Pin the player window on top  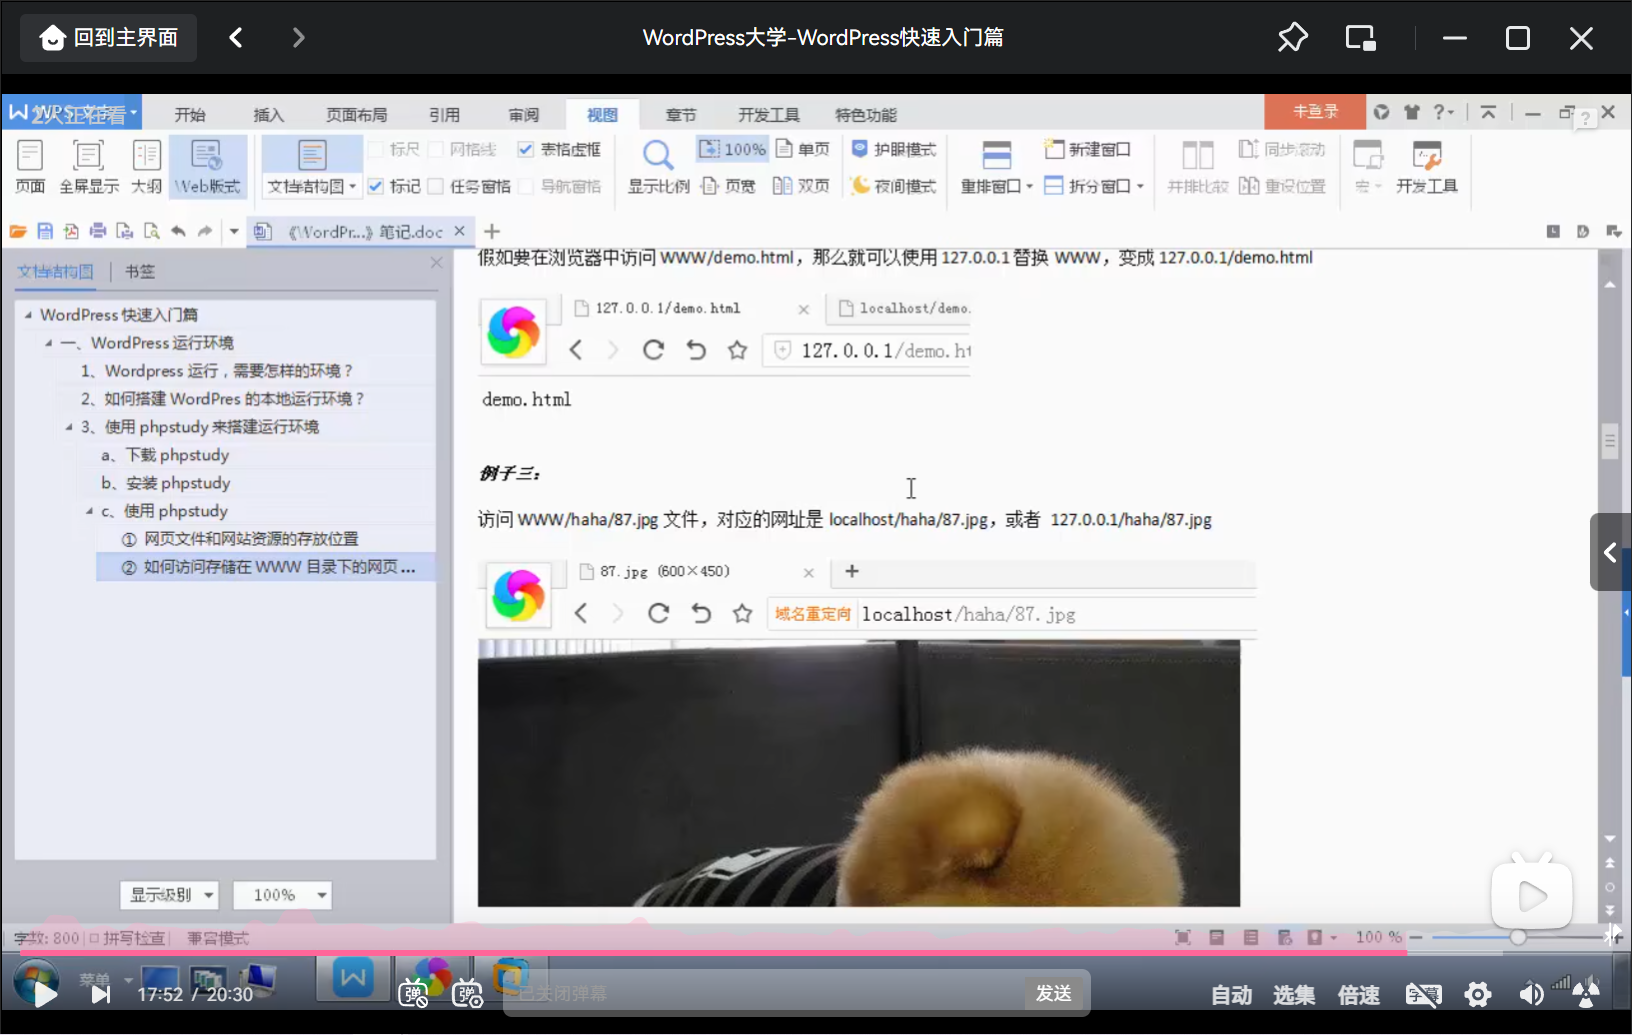point(1292,38)
